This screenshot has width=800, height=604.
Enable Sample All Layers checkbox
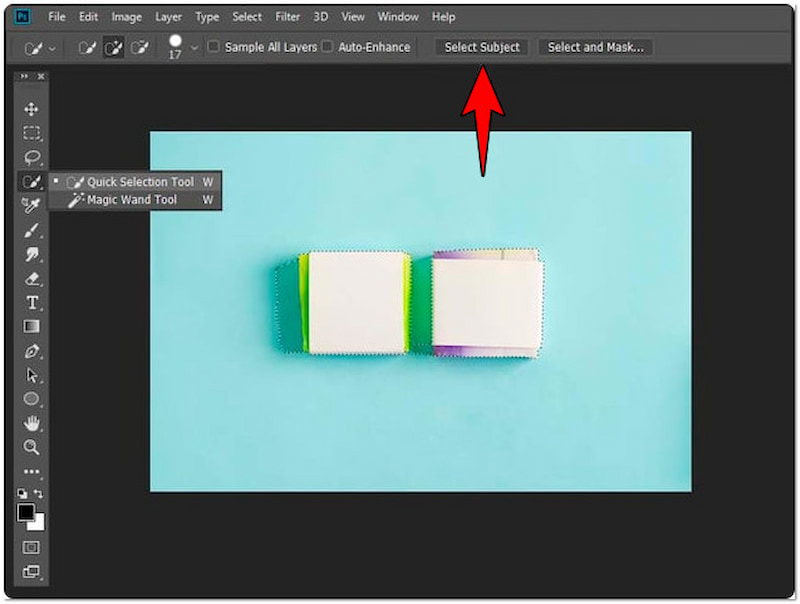(x=213, y=47)
